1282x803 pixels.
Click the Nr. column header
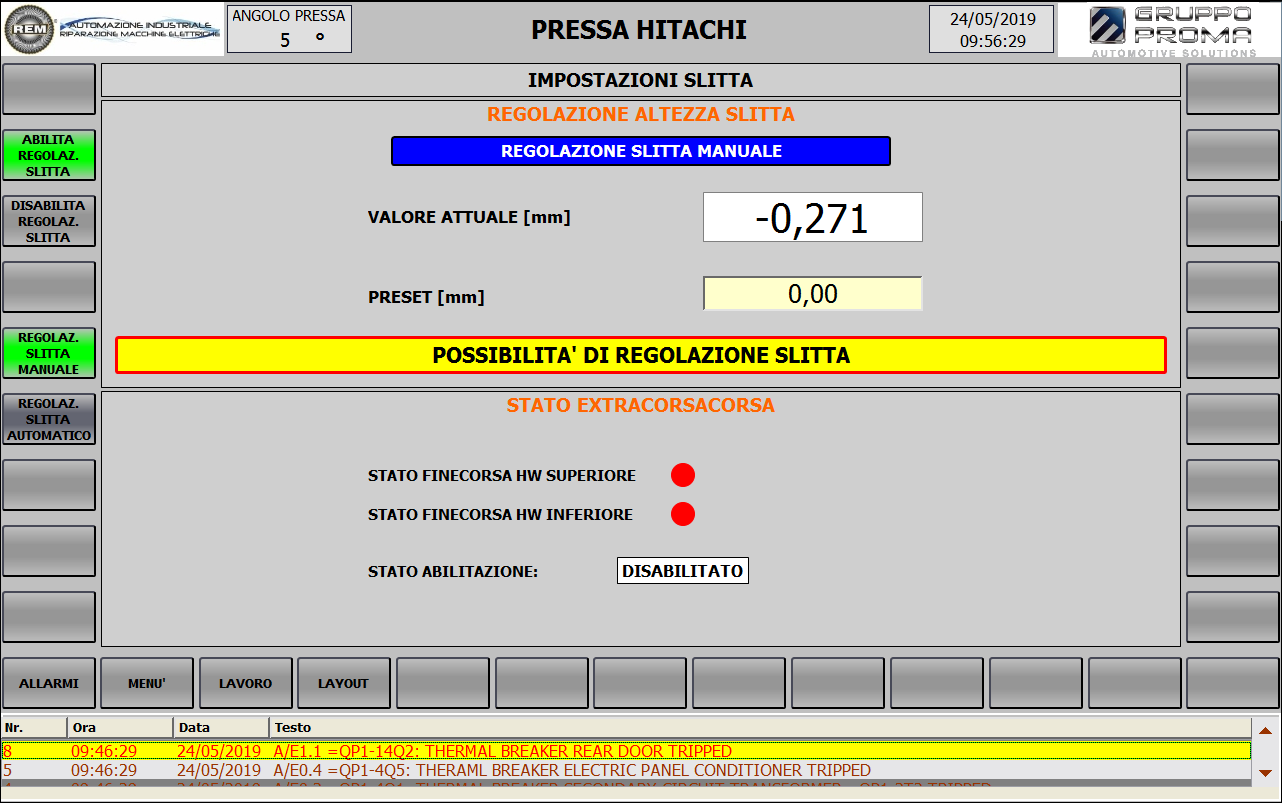pyautogui.click(x=35, y=727)
